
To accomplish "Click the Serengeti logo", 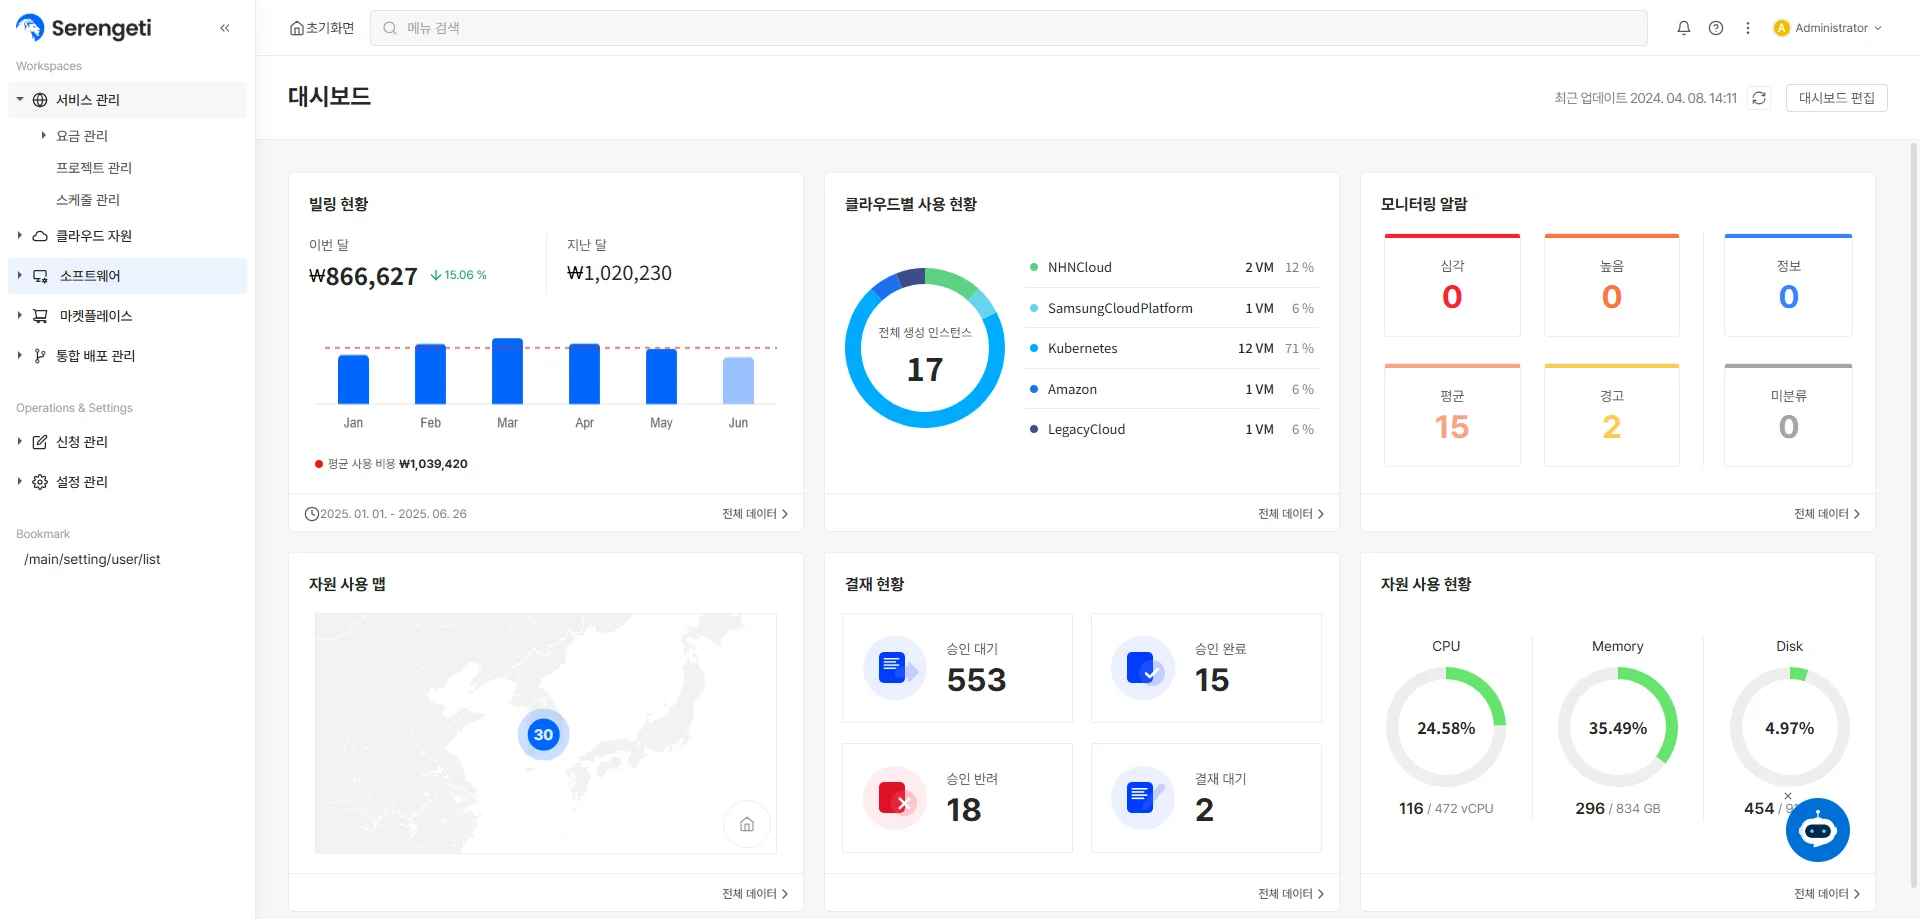I will pos(84,28).
